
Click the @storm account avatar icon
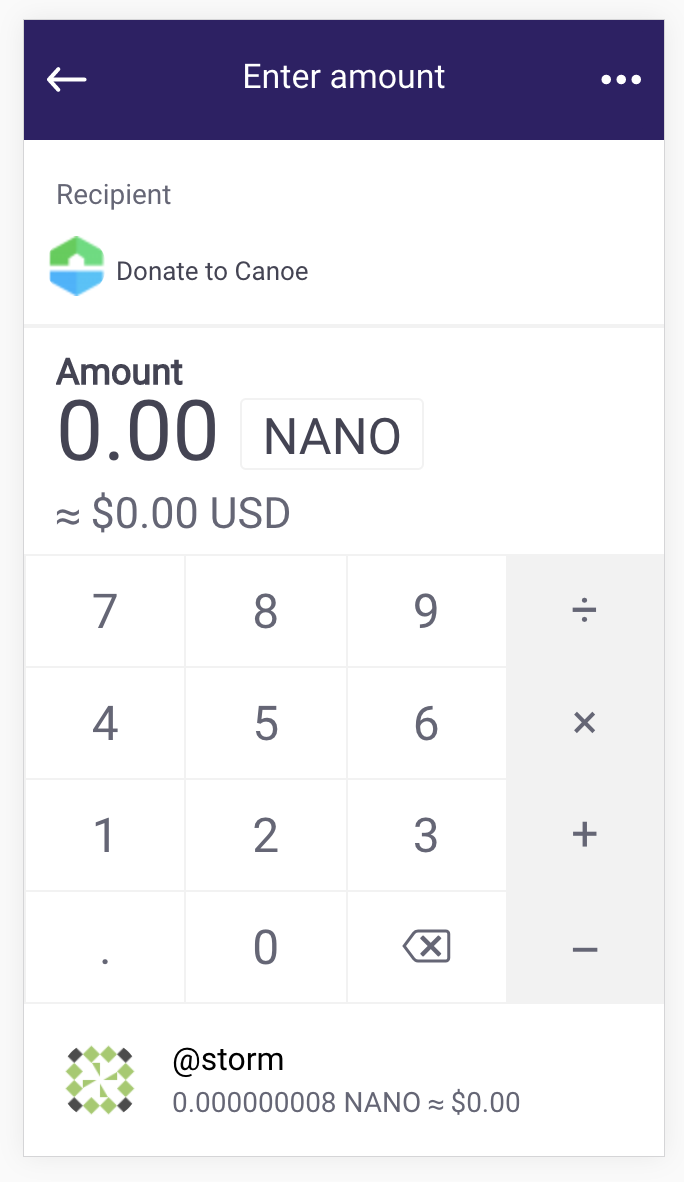tap(100, 1080)
